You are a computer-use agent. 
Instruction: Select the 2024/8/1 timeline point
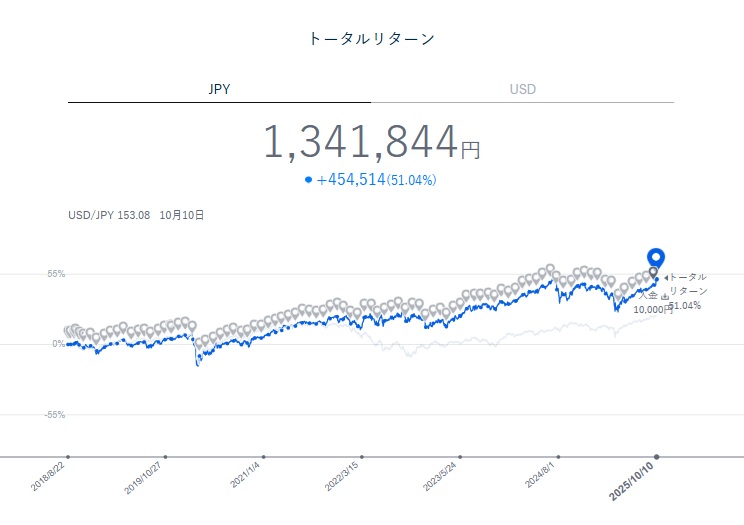[x=558, y=457]
